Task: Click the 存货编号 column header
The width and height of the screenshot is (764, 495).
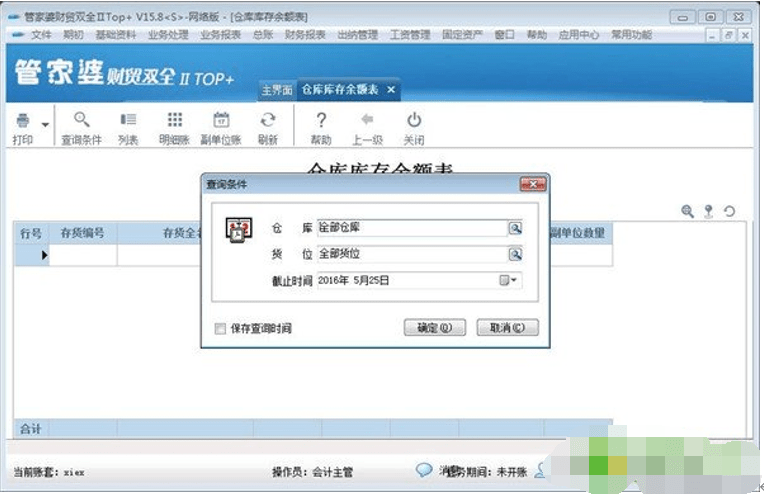Action: click(x=82, y=233)
